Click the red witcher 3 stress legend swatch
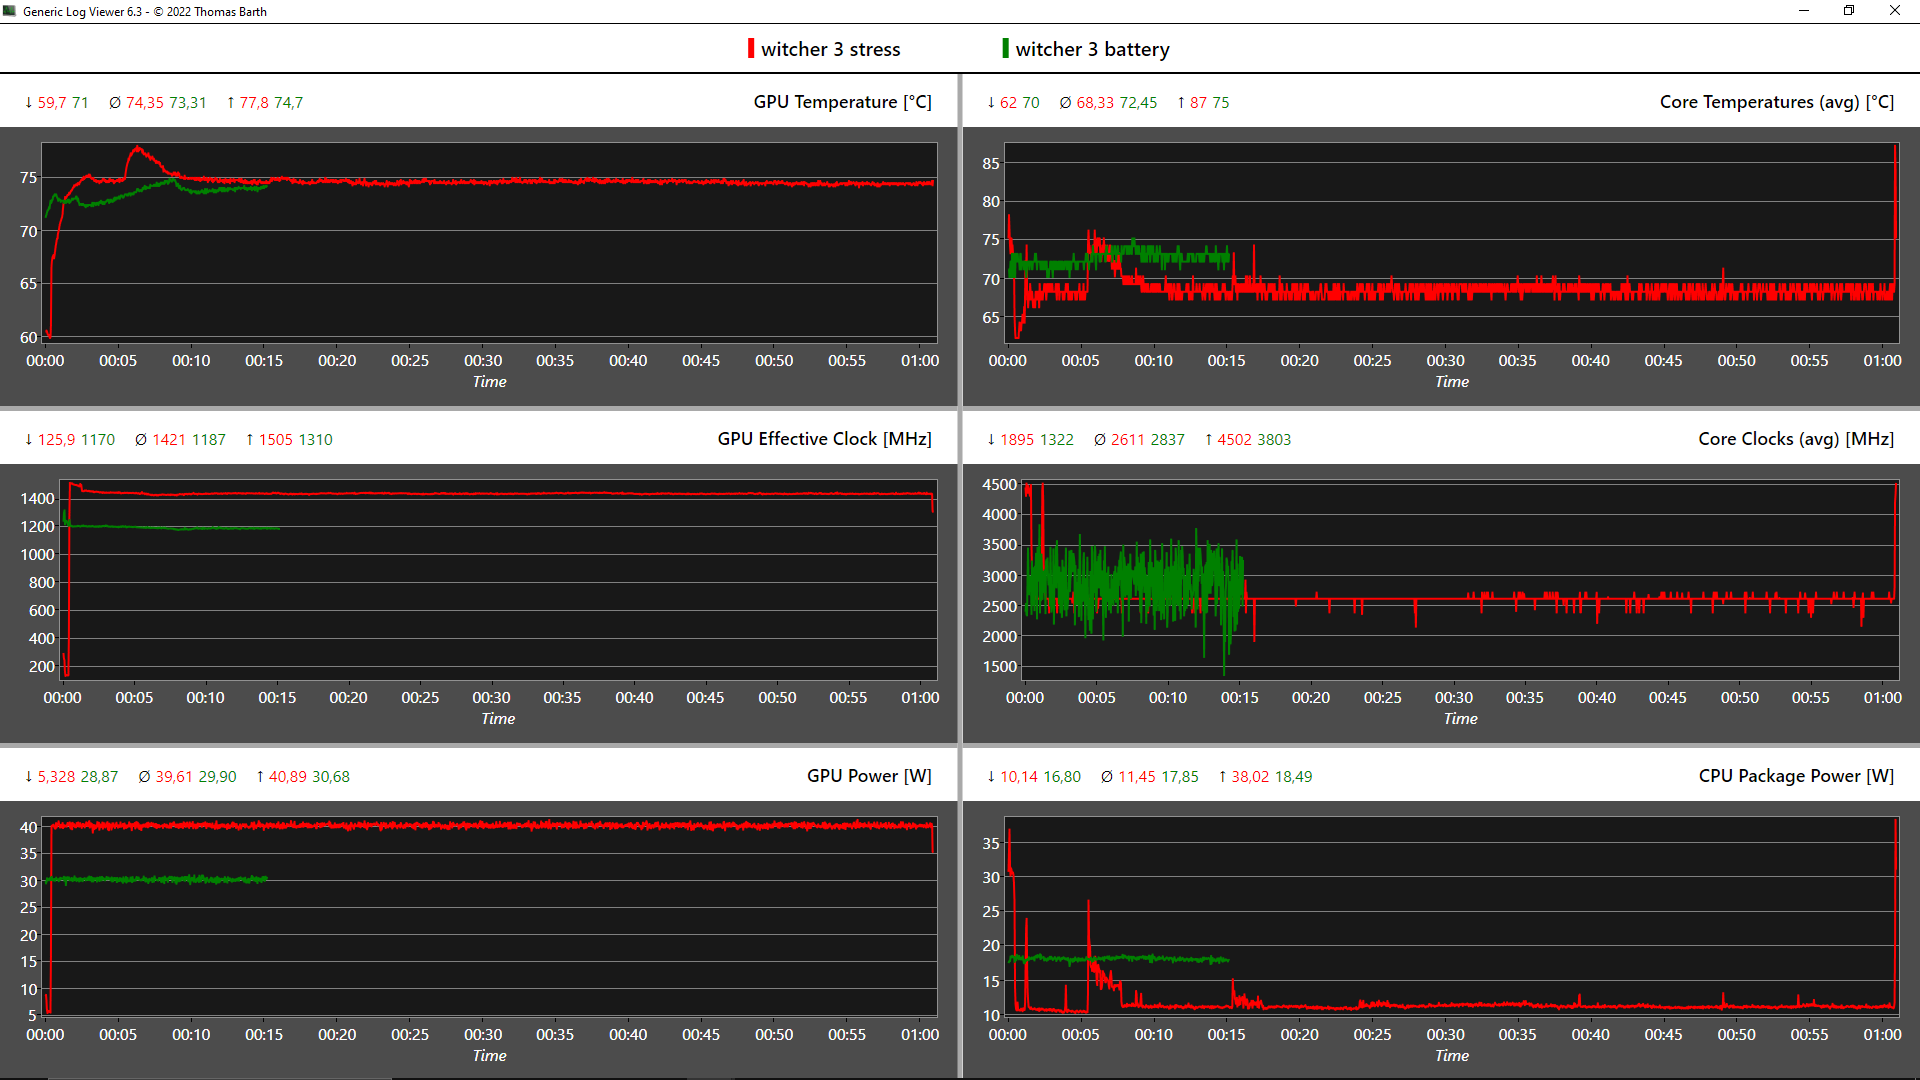This screenshot has width=1920, height=1080. 751,49
